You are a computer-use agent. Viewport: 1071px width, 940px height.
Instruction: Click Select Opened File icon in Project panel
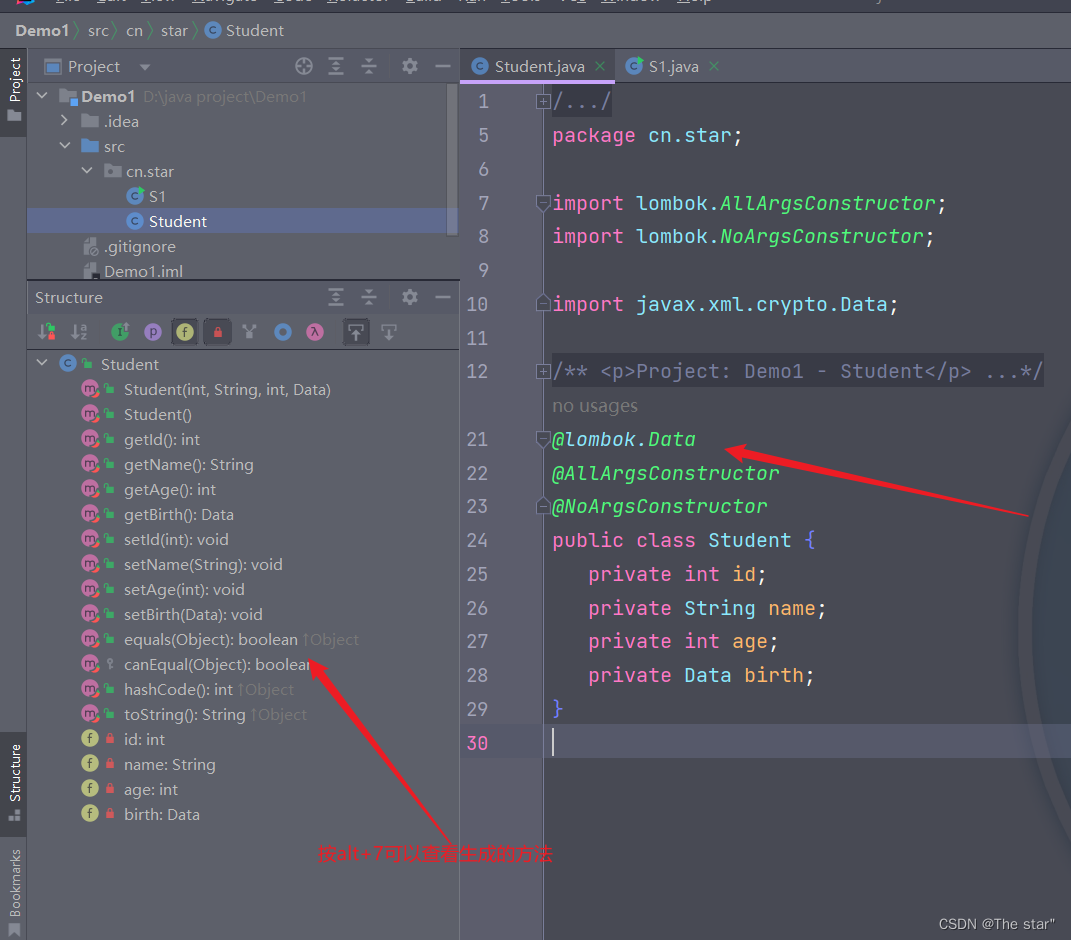(x=304, y=66)
